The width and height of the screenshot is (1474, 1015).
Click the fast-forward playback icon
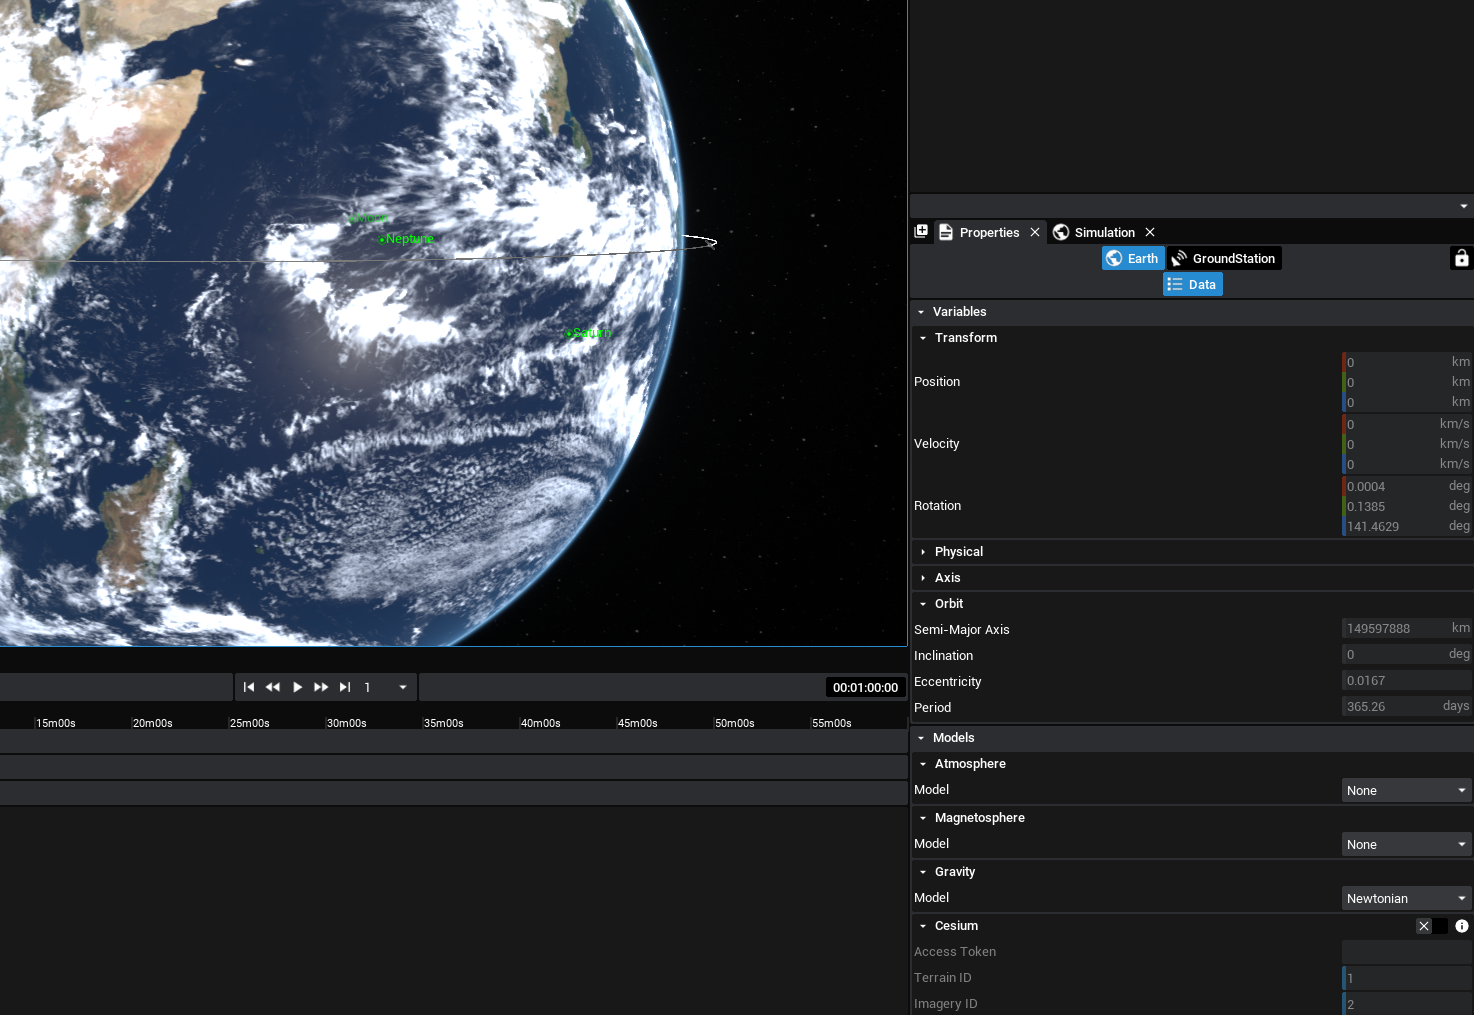tap(321, 687)
